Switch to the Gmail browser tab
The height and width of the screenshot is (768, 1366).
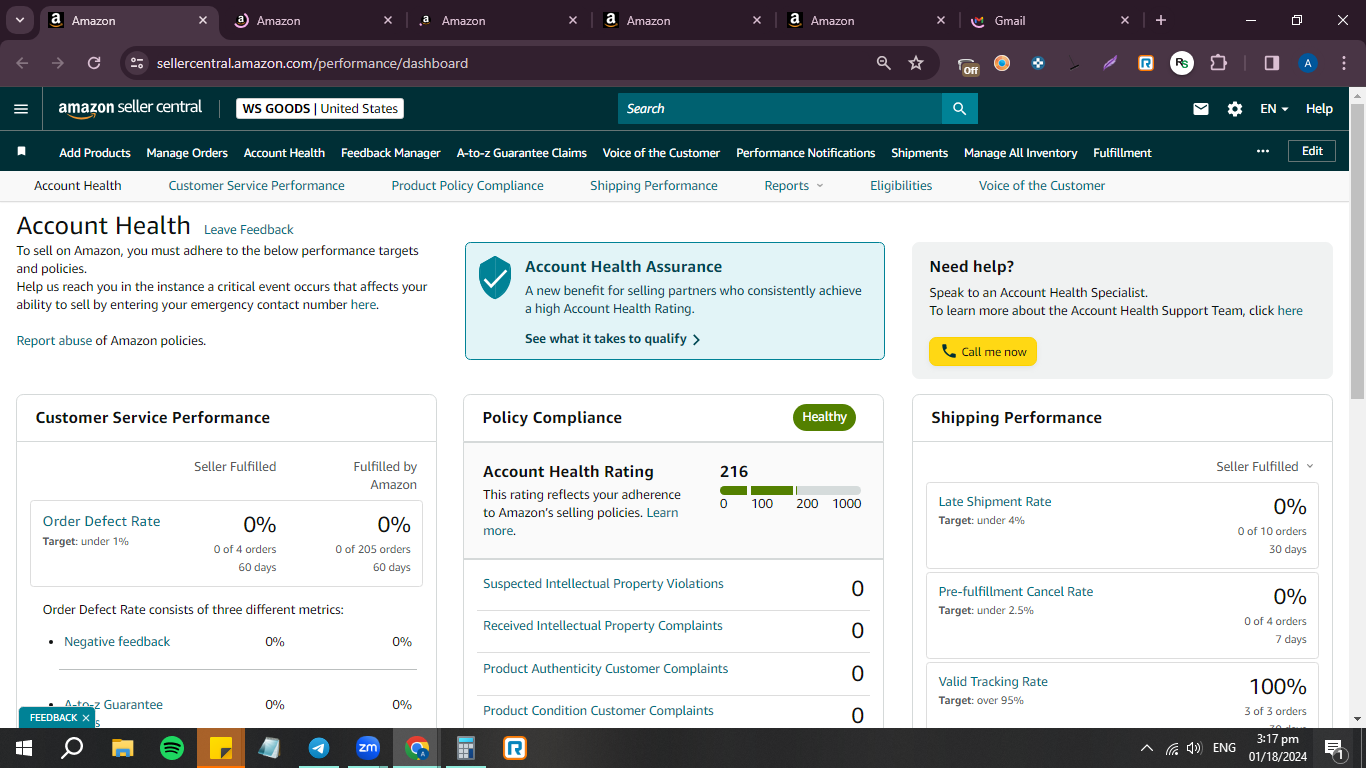(x=1050, y=20)
